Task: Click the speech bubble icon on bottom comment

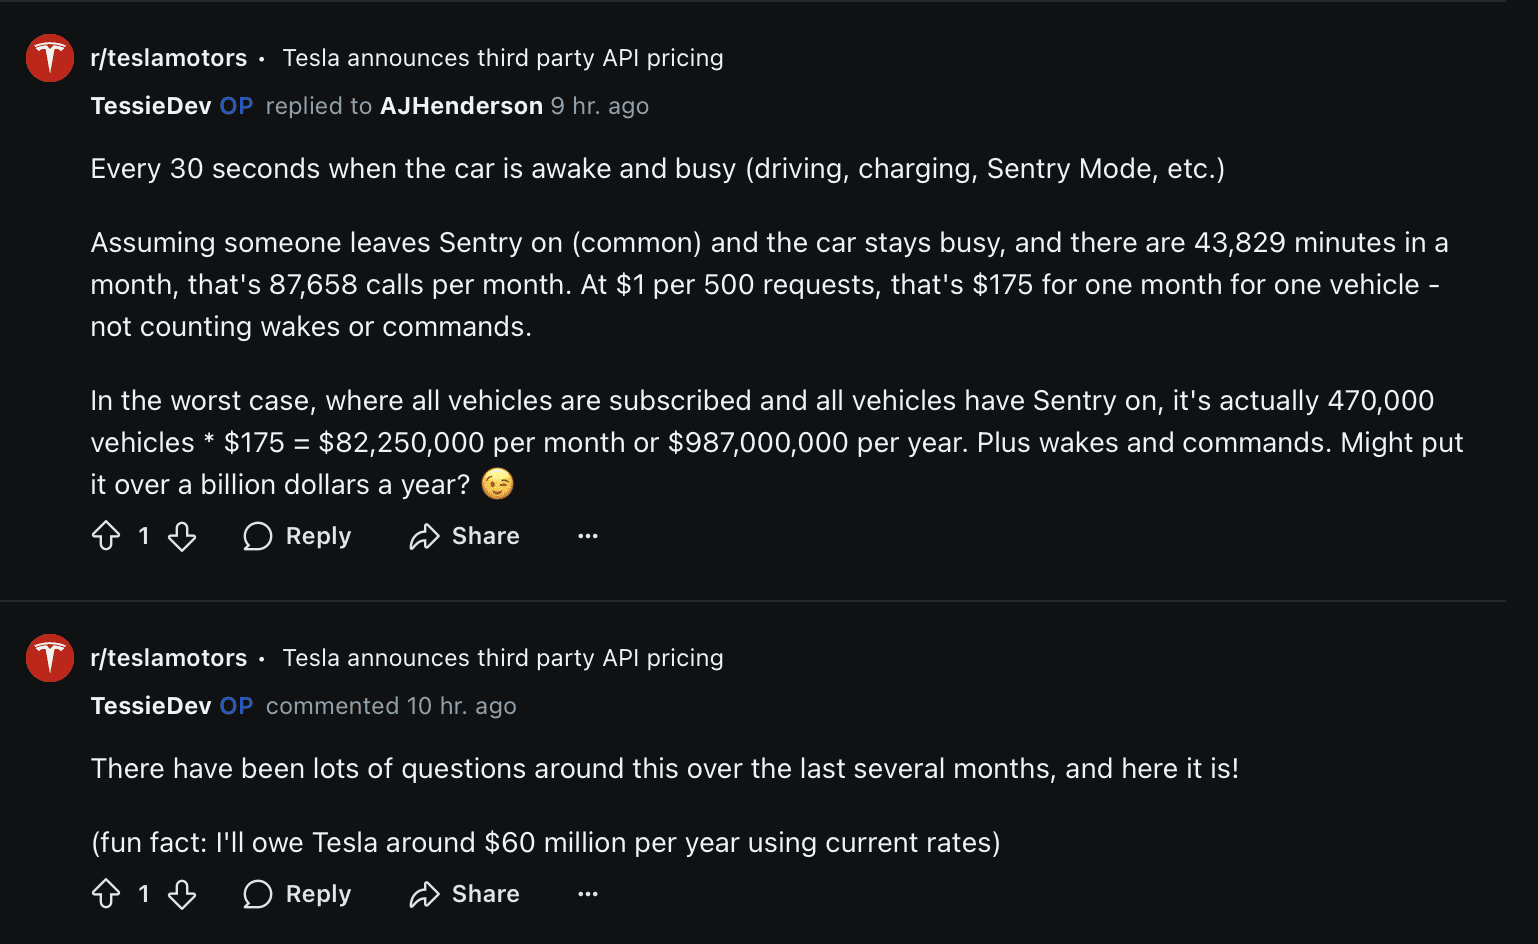Action: coord(258,894)
